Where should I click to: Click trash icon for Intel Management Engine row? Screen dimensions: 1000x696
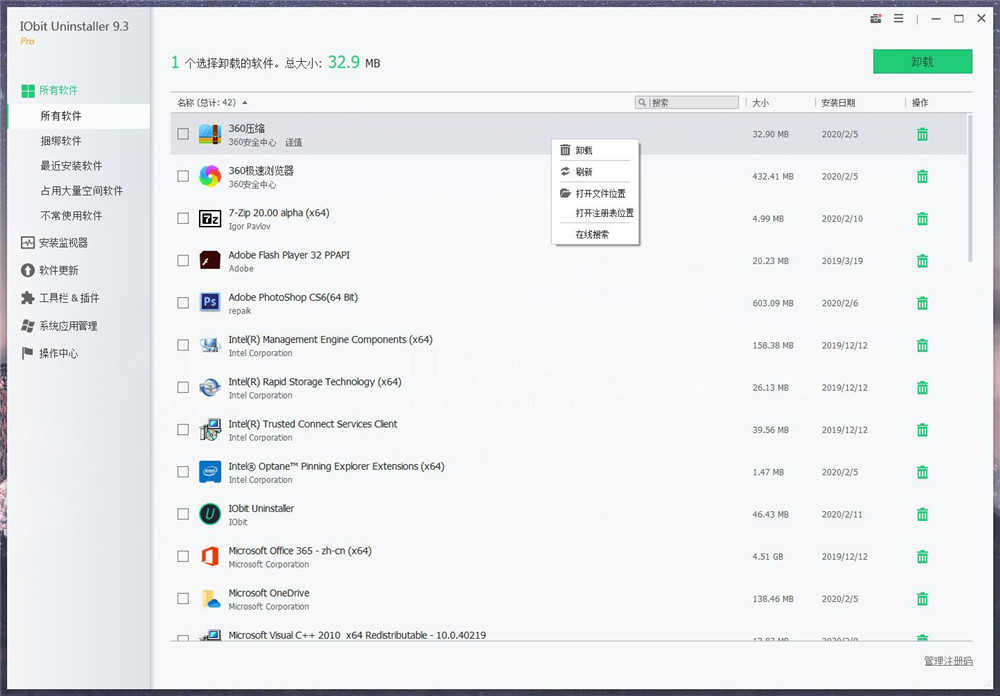pyautogui.click(x=922, y=345)
